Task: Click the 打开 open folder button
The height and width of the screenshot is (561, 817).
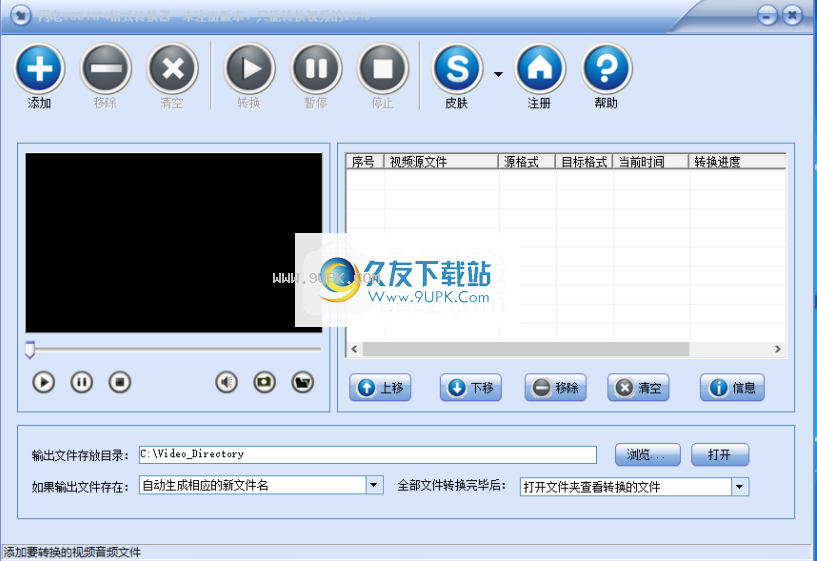Action: tap(720, 455)
